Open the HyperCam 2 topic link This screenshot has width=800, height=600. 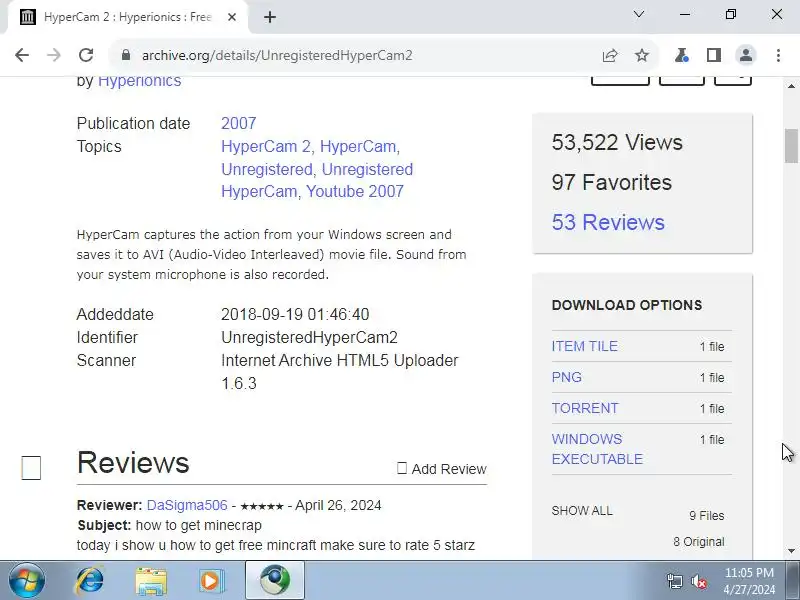[266, 146]
